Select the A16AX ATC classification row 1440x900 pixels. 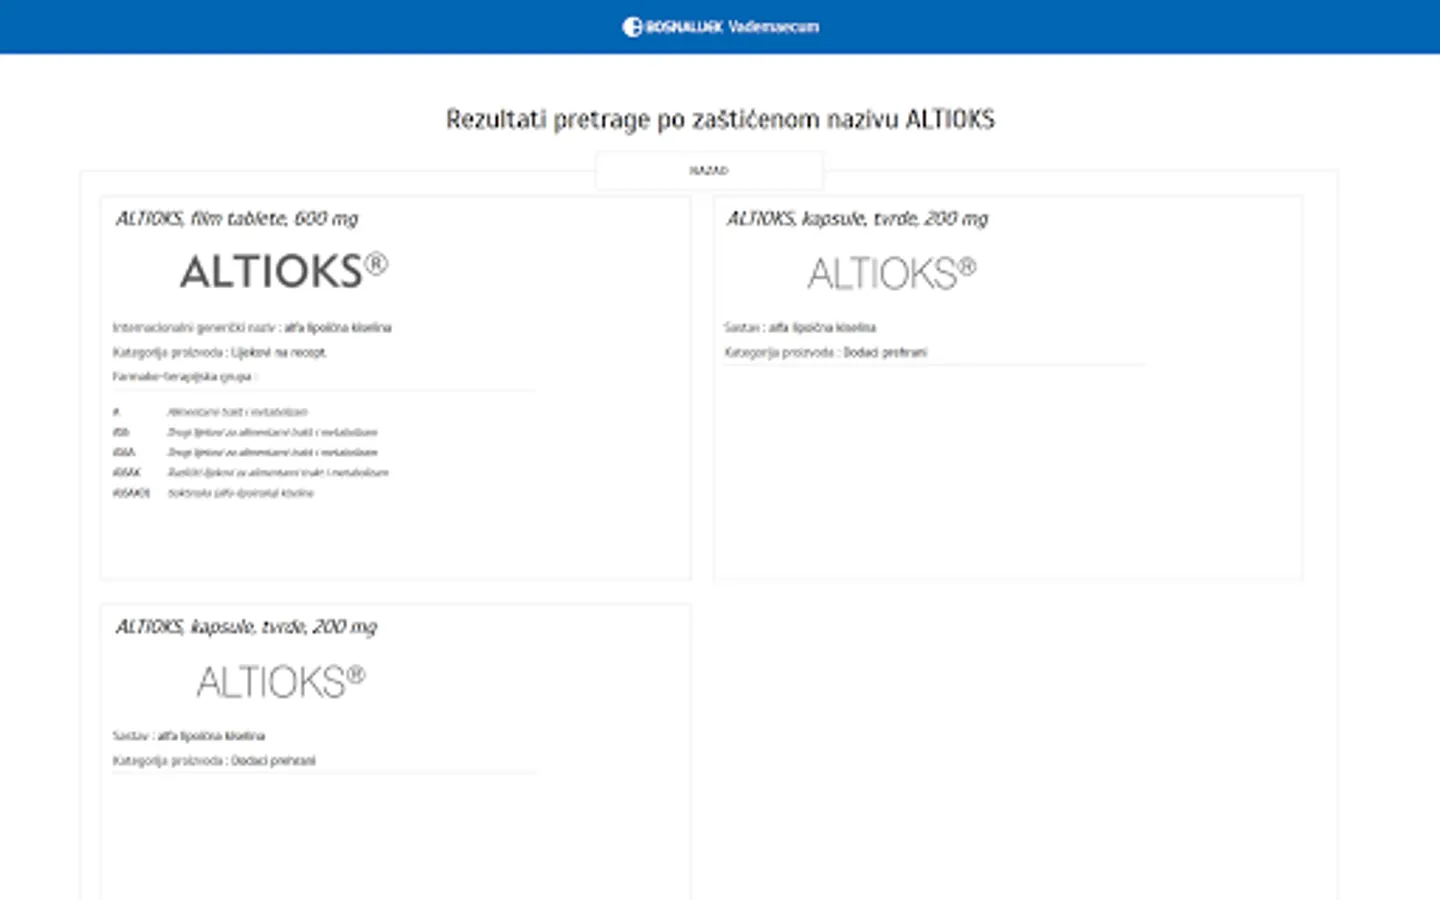[251, 473]
